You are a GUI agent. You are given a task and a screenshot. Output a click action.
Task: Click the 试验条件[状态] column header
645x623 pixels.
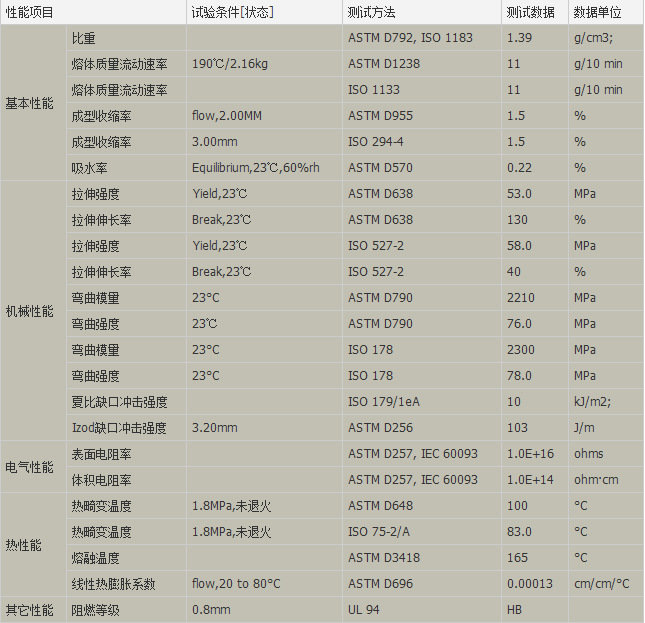tap(264, 12)
